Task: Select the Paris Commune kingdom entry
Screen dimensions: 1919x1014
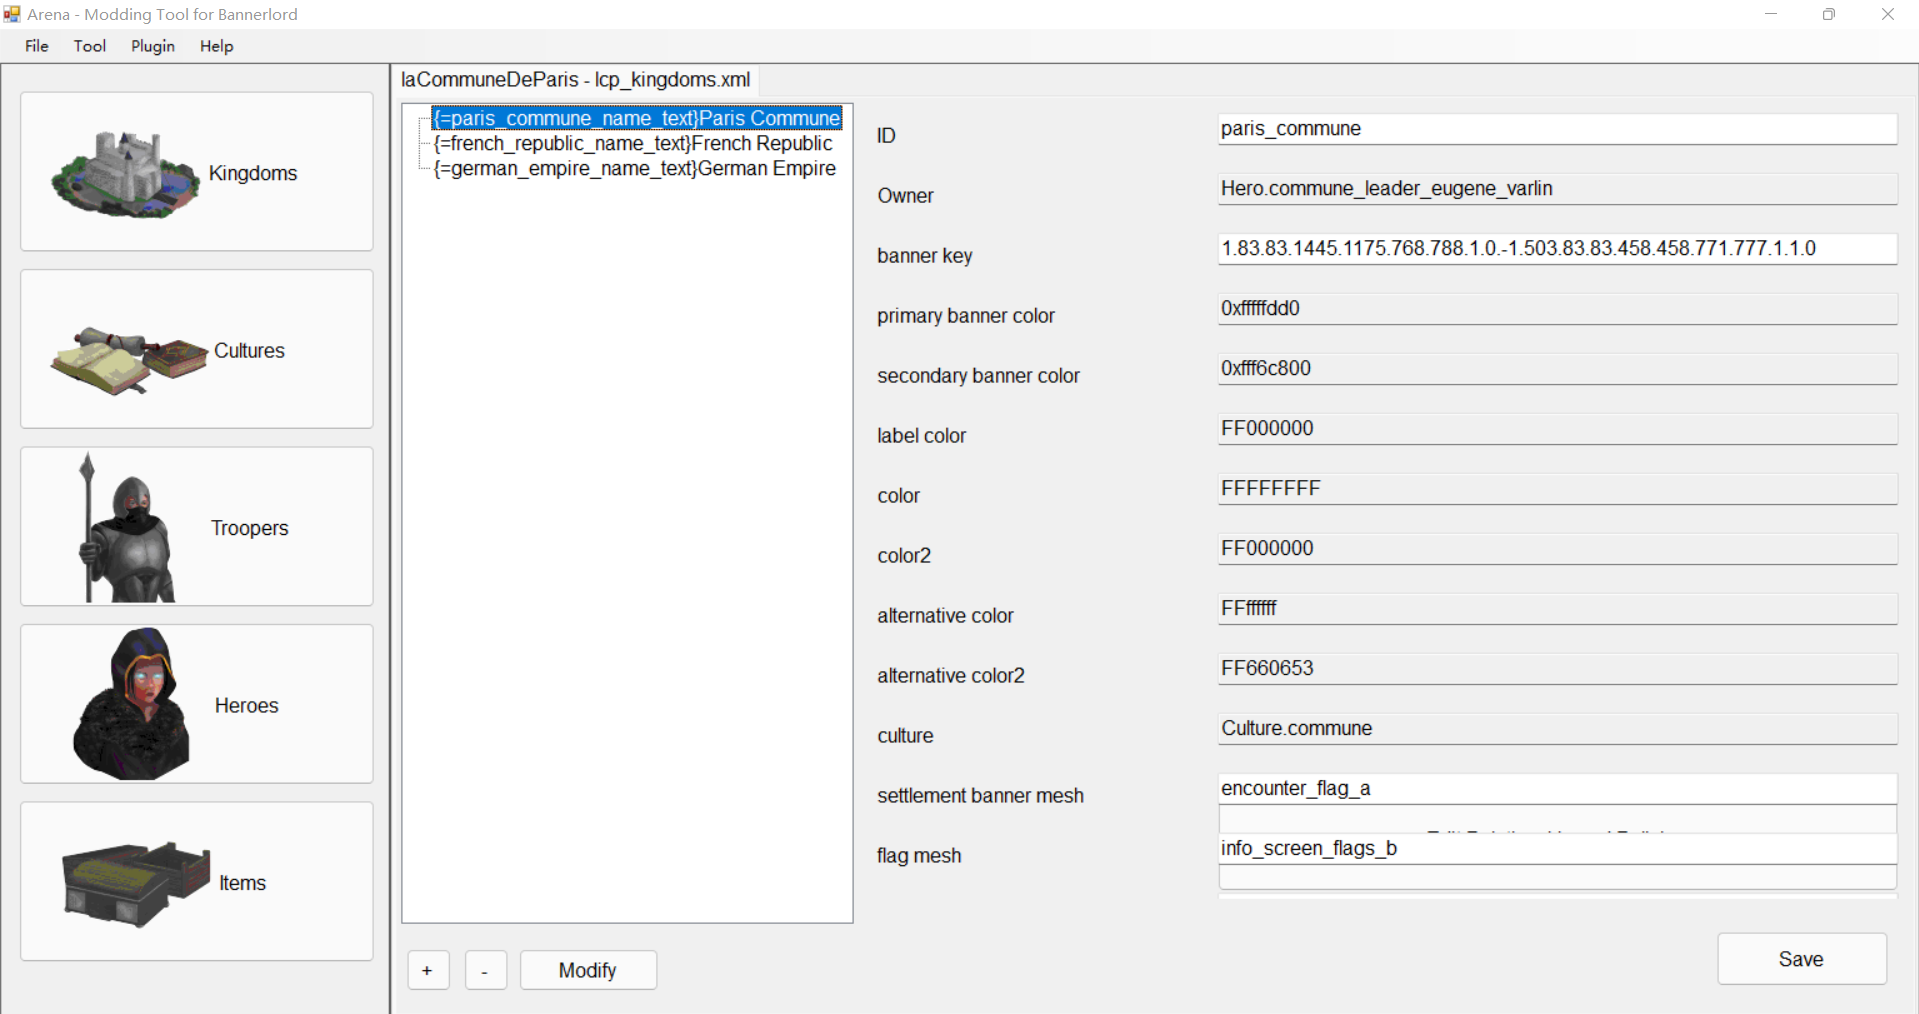Action: coord(637,118)
